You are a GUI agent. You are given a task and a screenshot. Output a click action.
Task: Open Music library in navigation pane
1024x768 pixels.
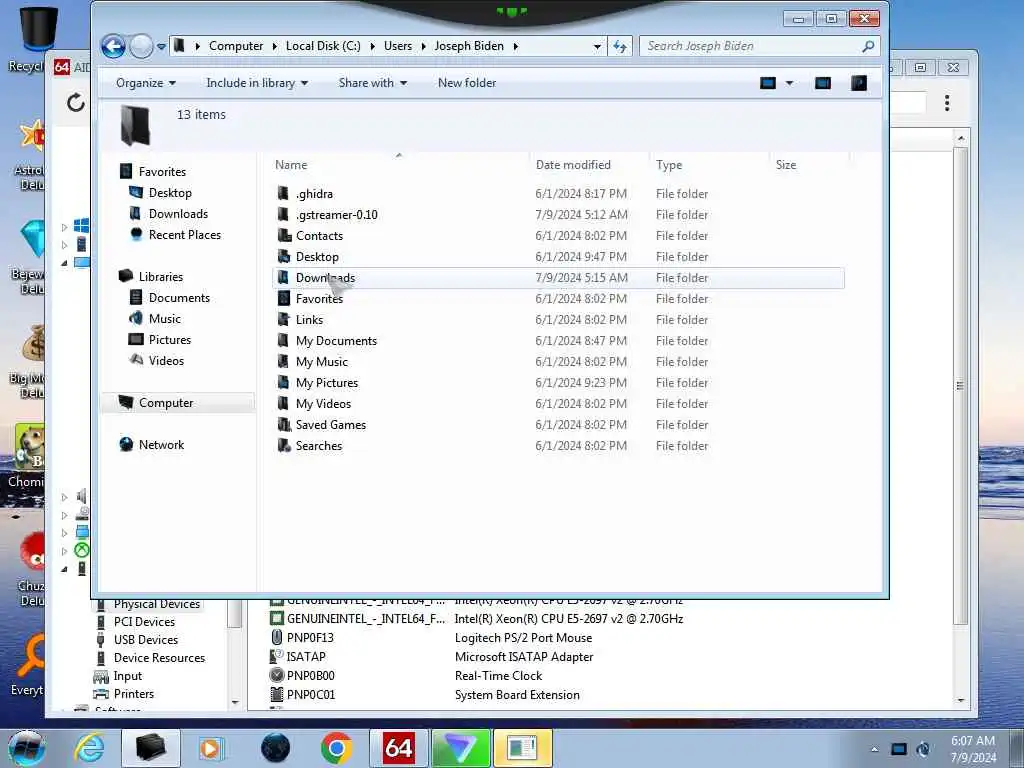tap(165, 319)
